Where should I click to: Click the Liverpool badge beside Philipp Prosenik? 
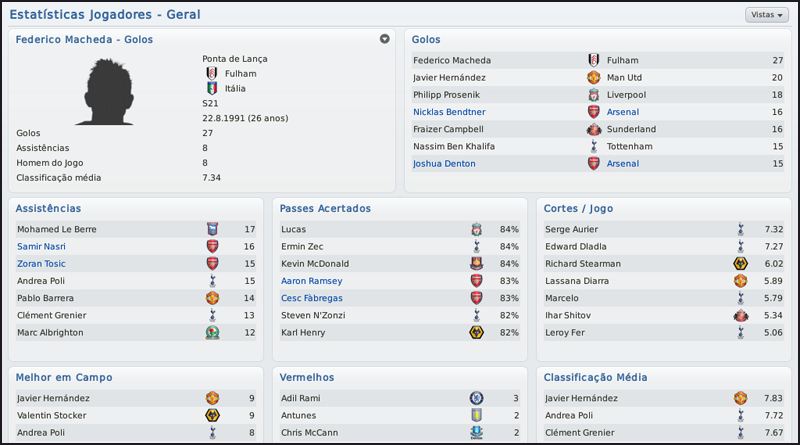[x=593, y=95]
